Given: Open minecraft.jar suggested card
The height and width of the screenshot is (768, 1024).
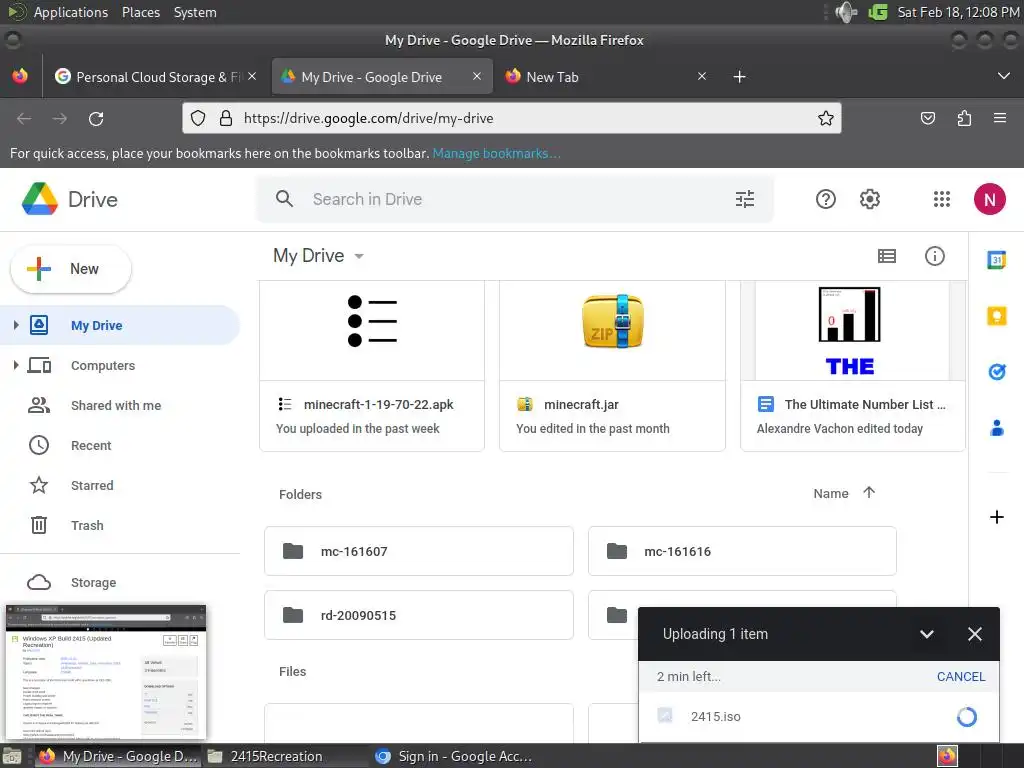Looking at the screenshot, I should 612,366.
